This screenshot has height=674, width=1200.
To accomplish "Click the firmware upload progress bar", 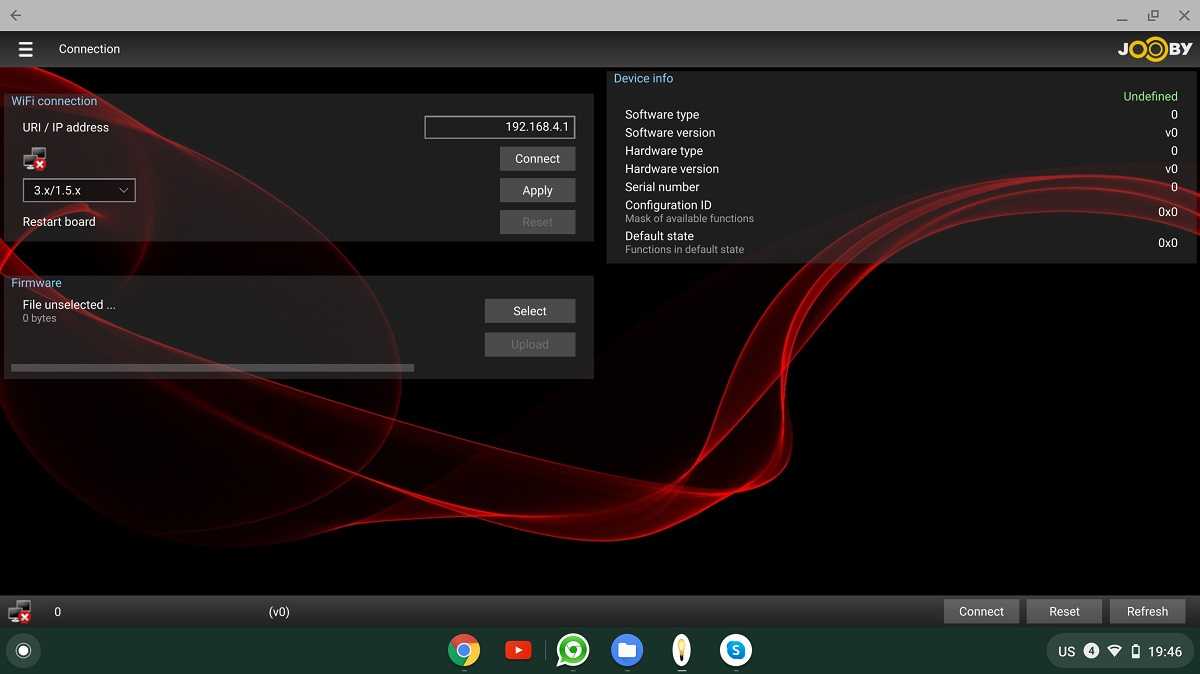I will (x=212, y=368).
